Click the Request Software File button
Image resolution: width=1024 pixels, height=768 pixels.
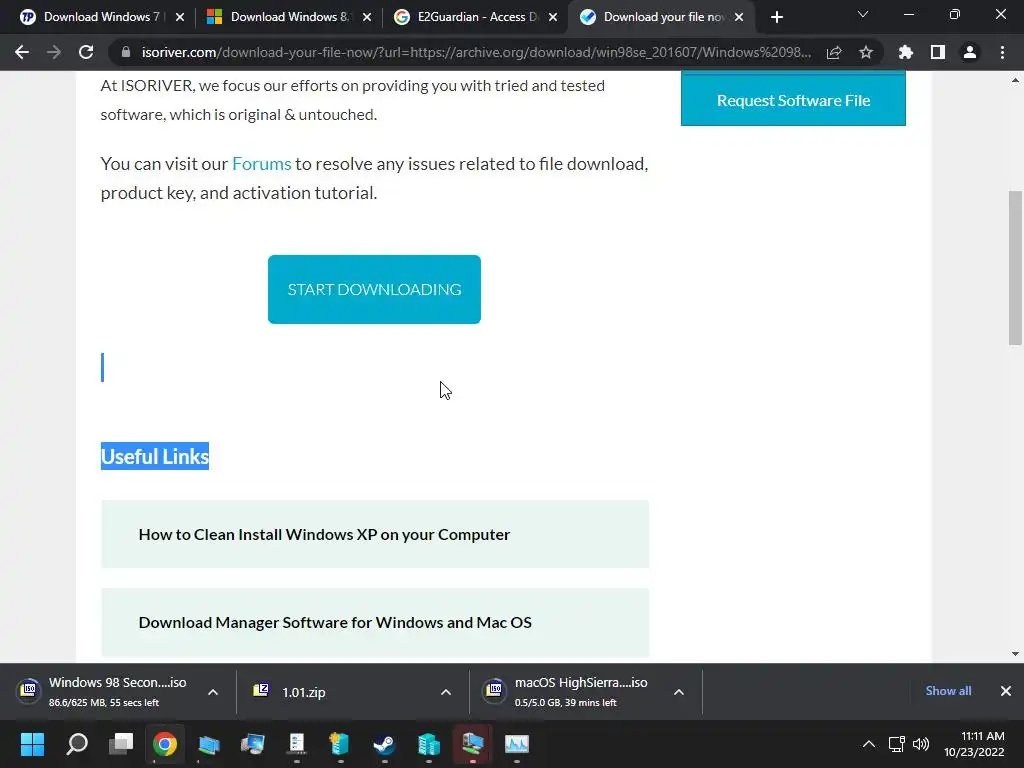[793, 99]
